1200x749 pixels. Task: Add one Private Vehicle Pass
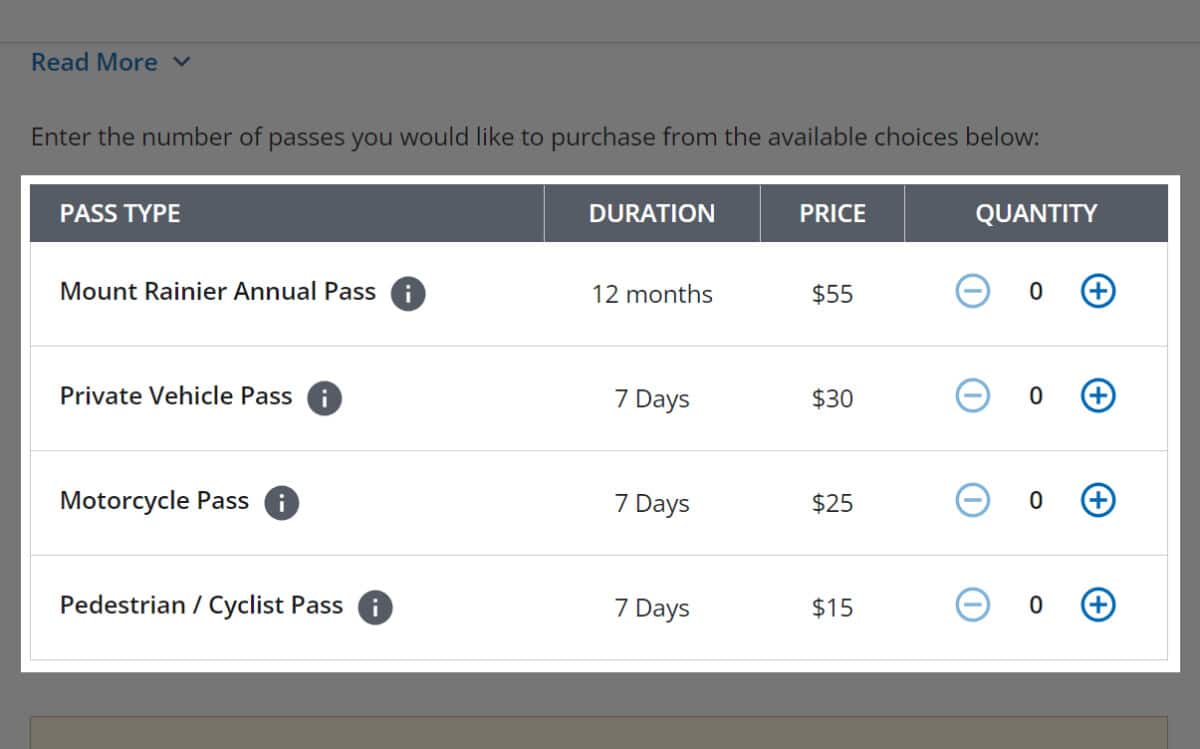(x=1098, y=396)
